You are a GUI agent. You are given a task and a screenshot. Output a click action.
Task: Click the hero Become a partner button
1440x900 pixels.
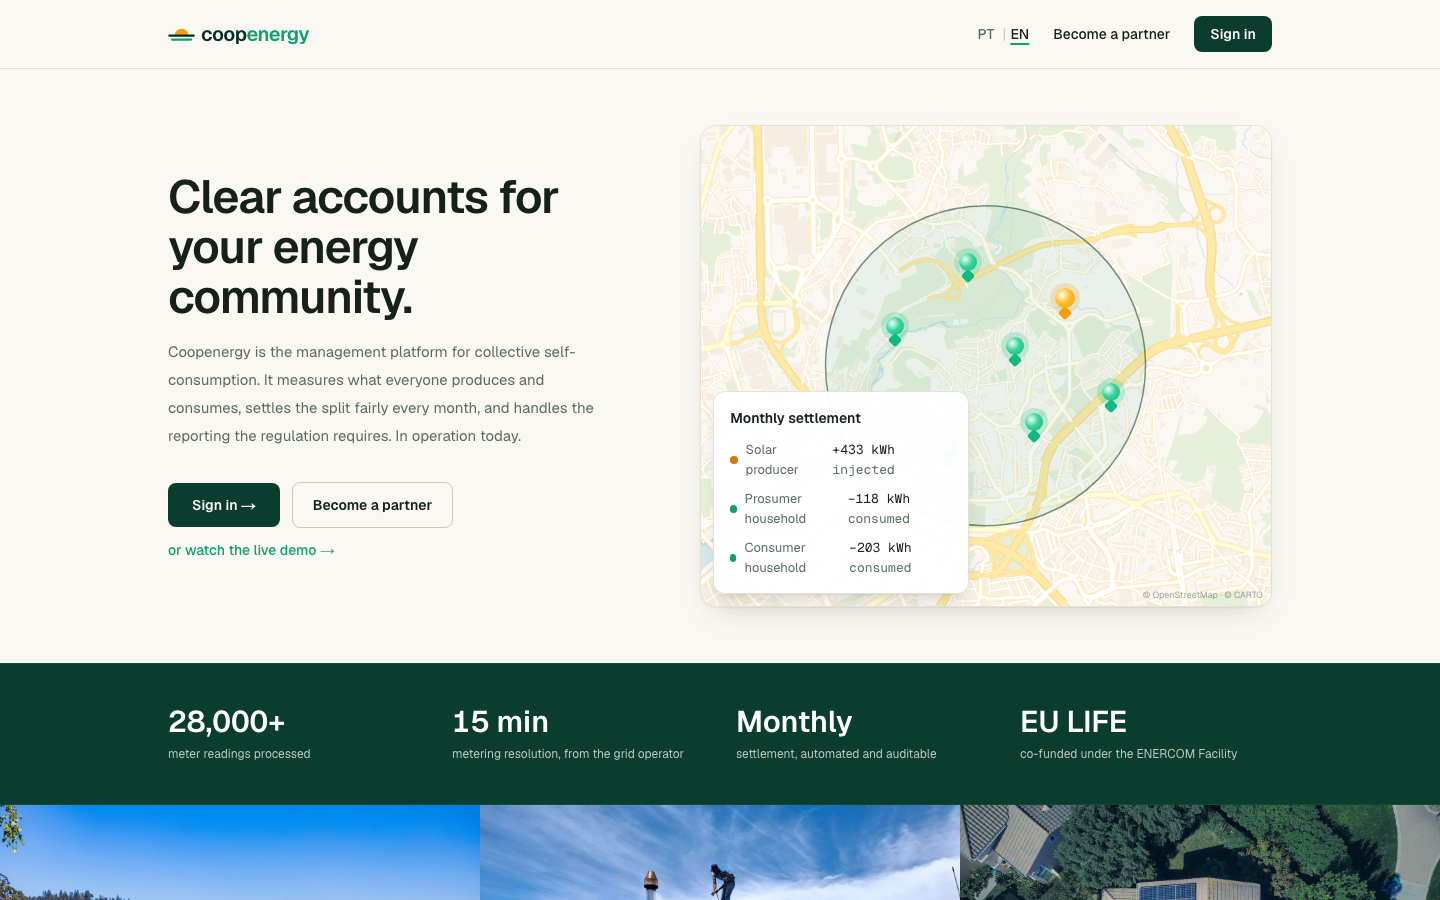click(372, 505)
